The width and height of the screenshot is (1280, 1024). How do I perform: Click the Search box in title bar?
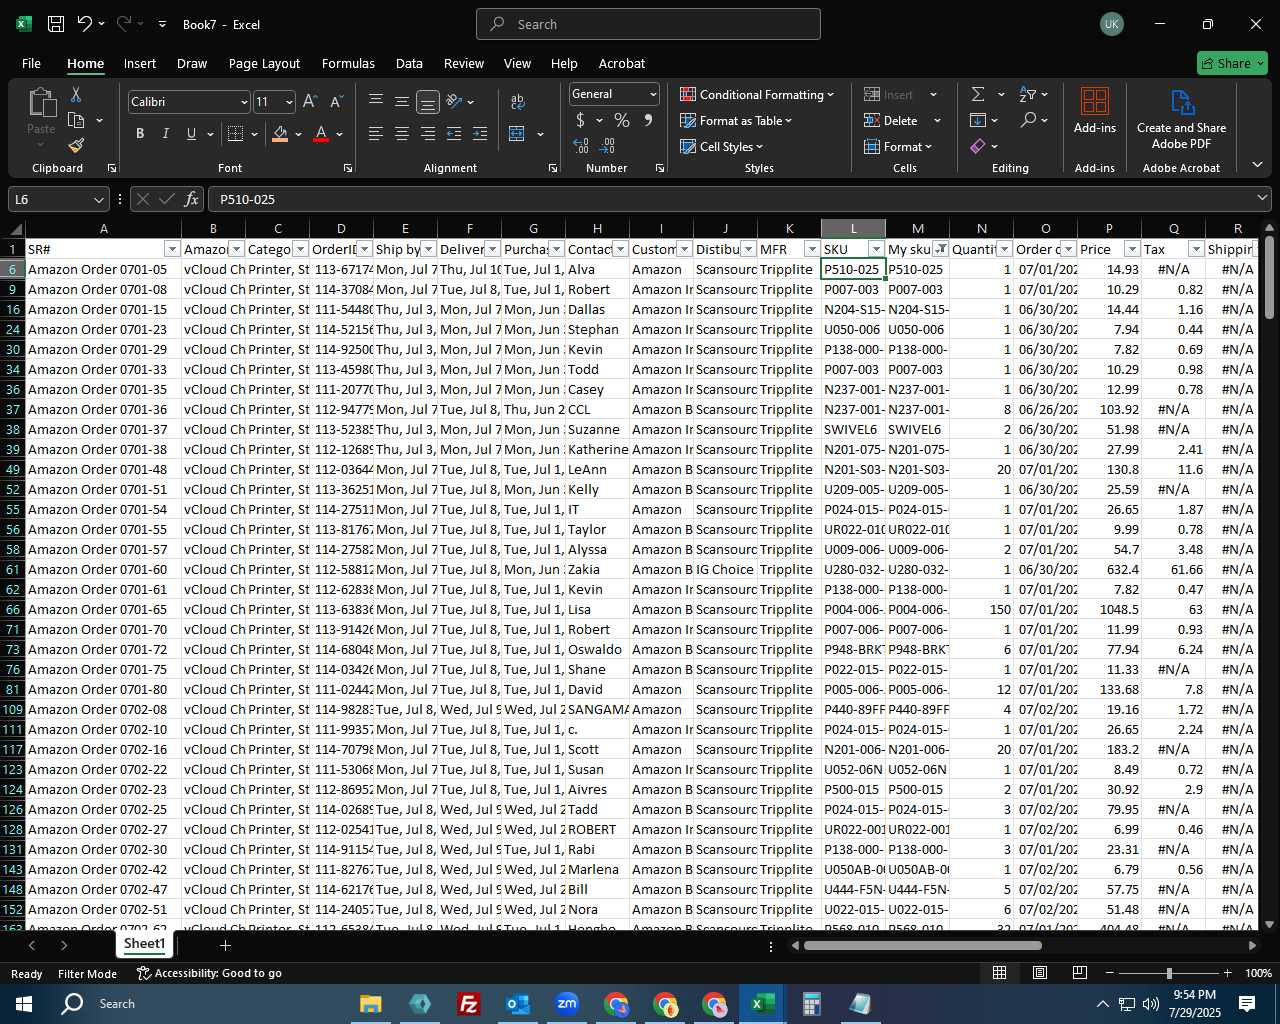click(648, 24)
